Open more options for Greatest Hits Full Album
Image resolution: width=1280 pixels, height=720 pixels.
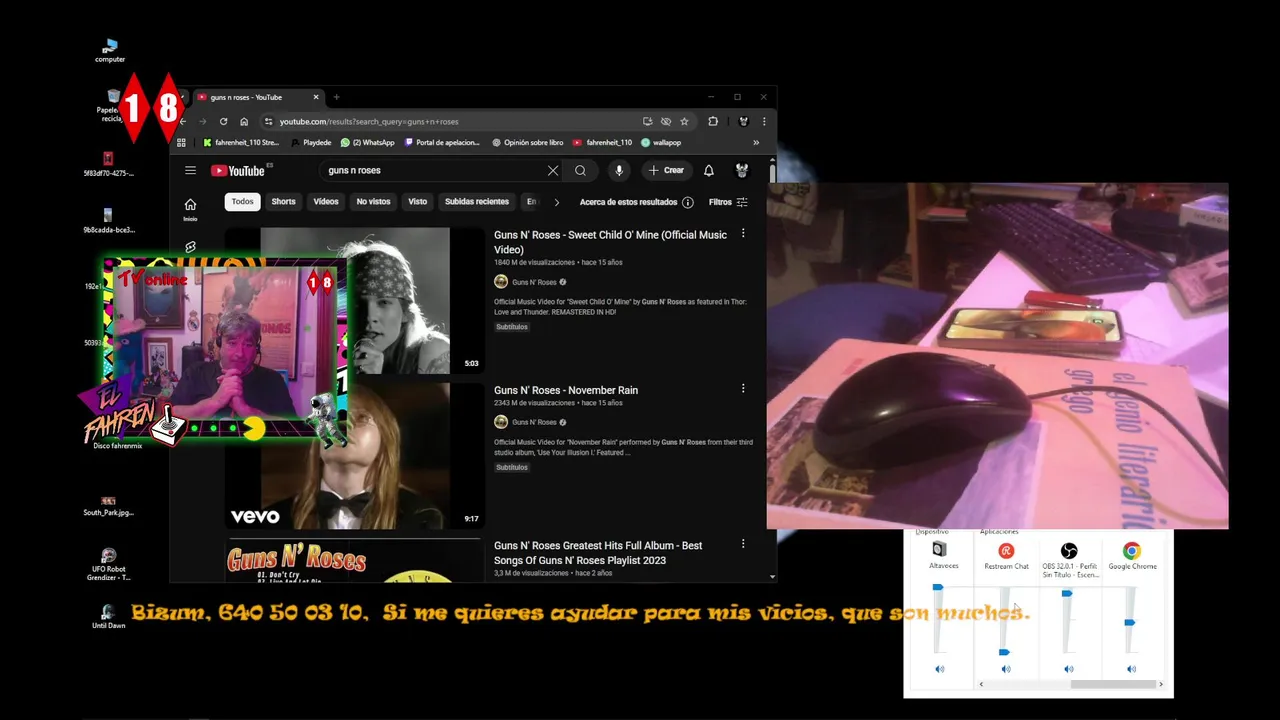[743, 544]
